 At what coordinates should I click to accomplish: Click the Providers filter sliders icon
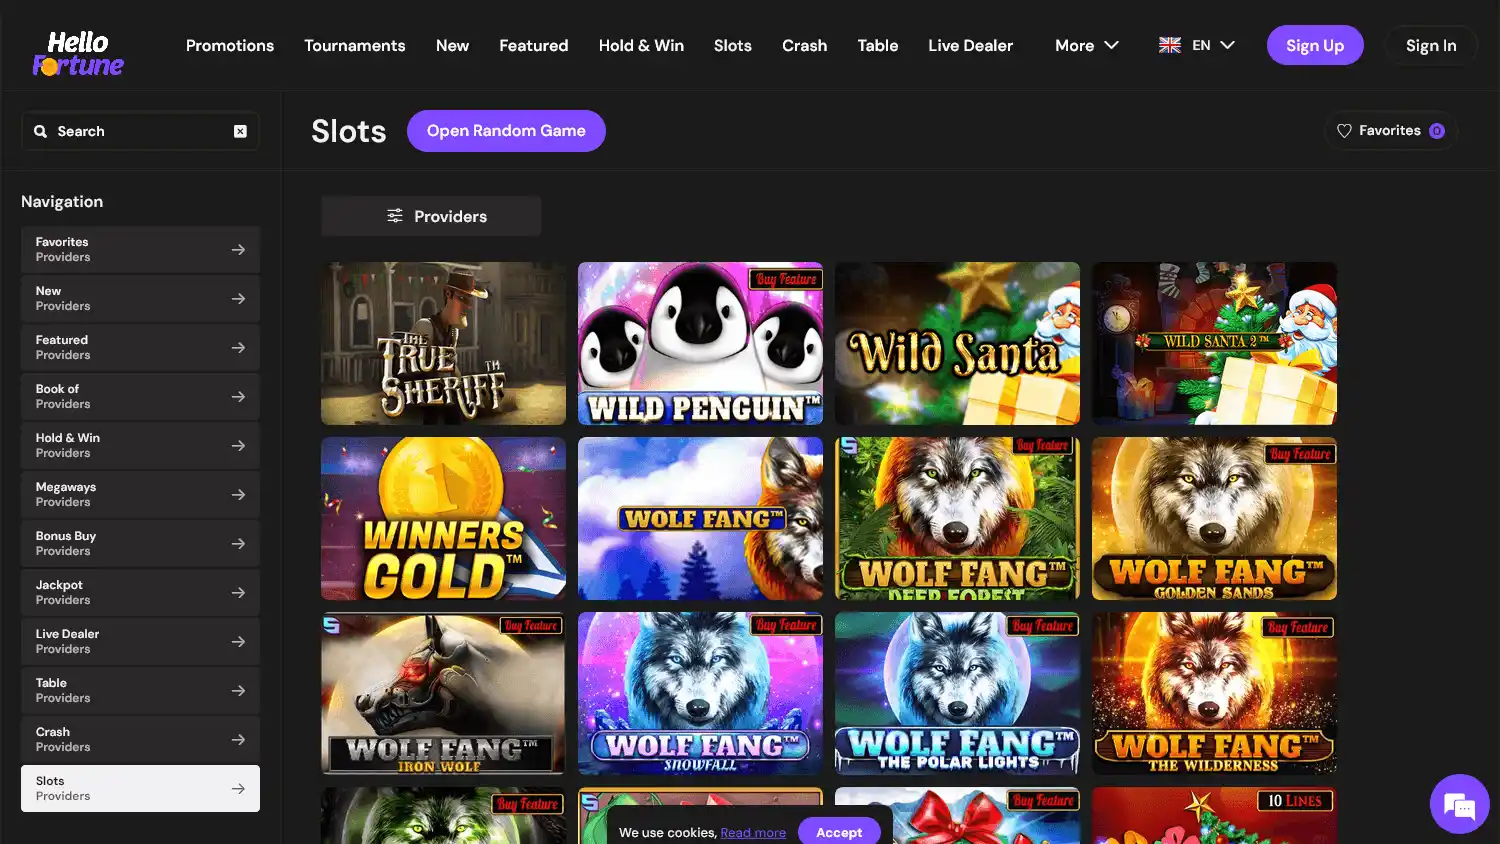395,216
